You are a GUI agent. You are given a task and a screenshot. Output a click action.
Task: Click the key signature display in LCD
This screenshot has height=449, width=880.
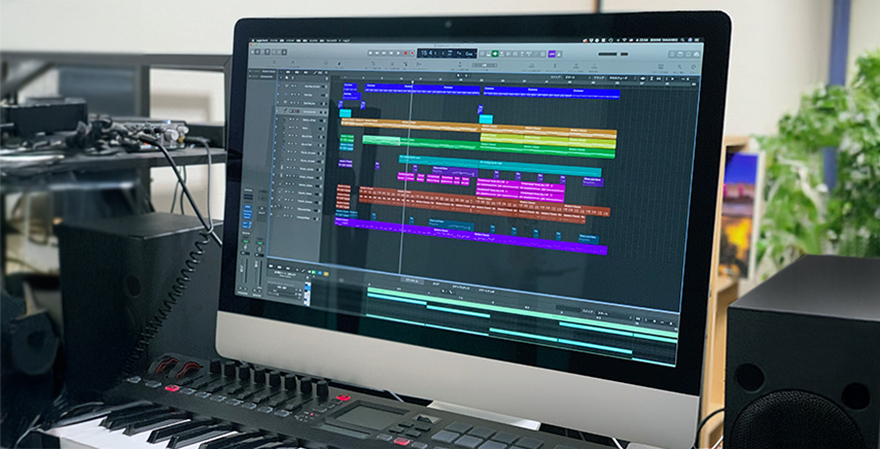pos(468,54)
